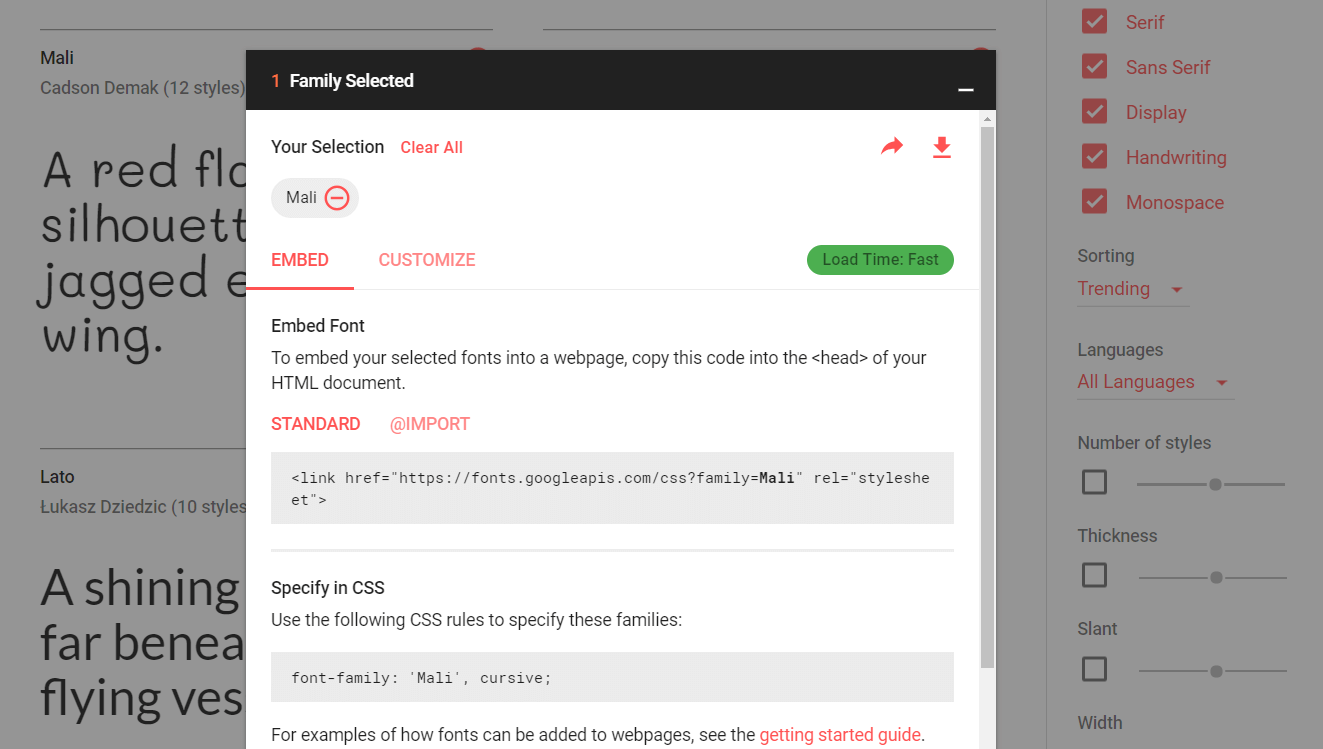1323x749 pixels.
Task: Click the Specify in CSS heading
Action: coord(328,588)
